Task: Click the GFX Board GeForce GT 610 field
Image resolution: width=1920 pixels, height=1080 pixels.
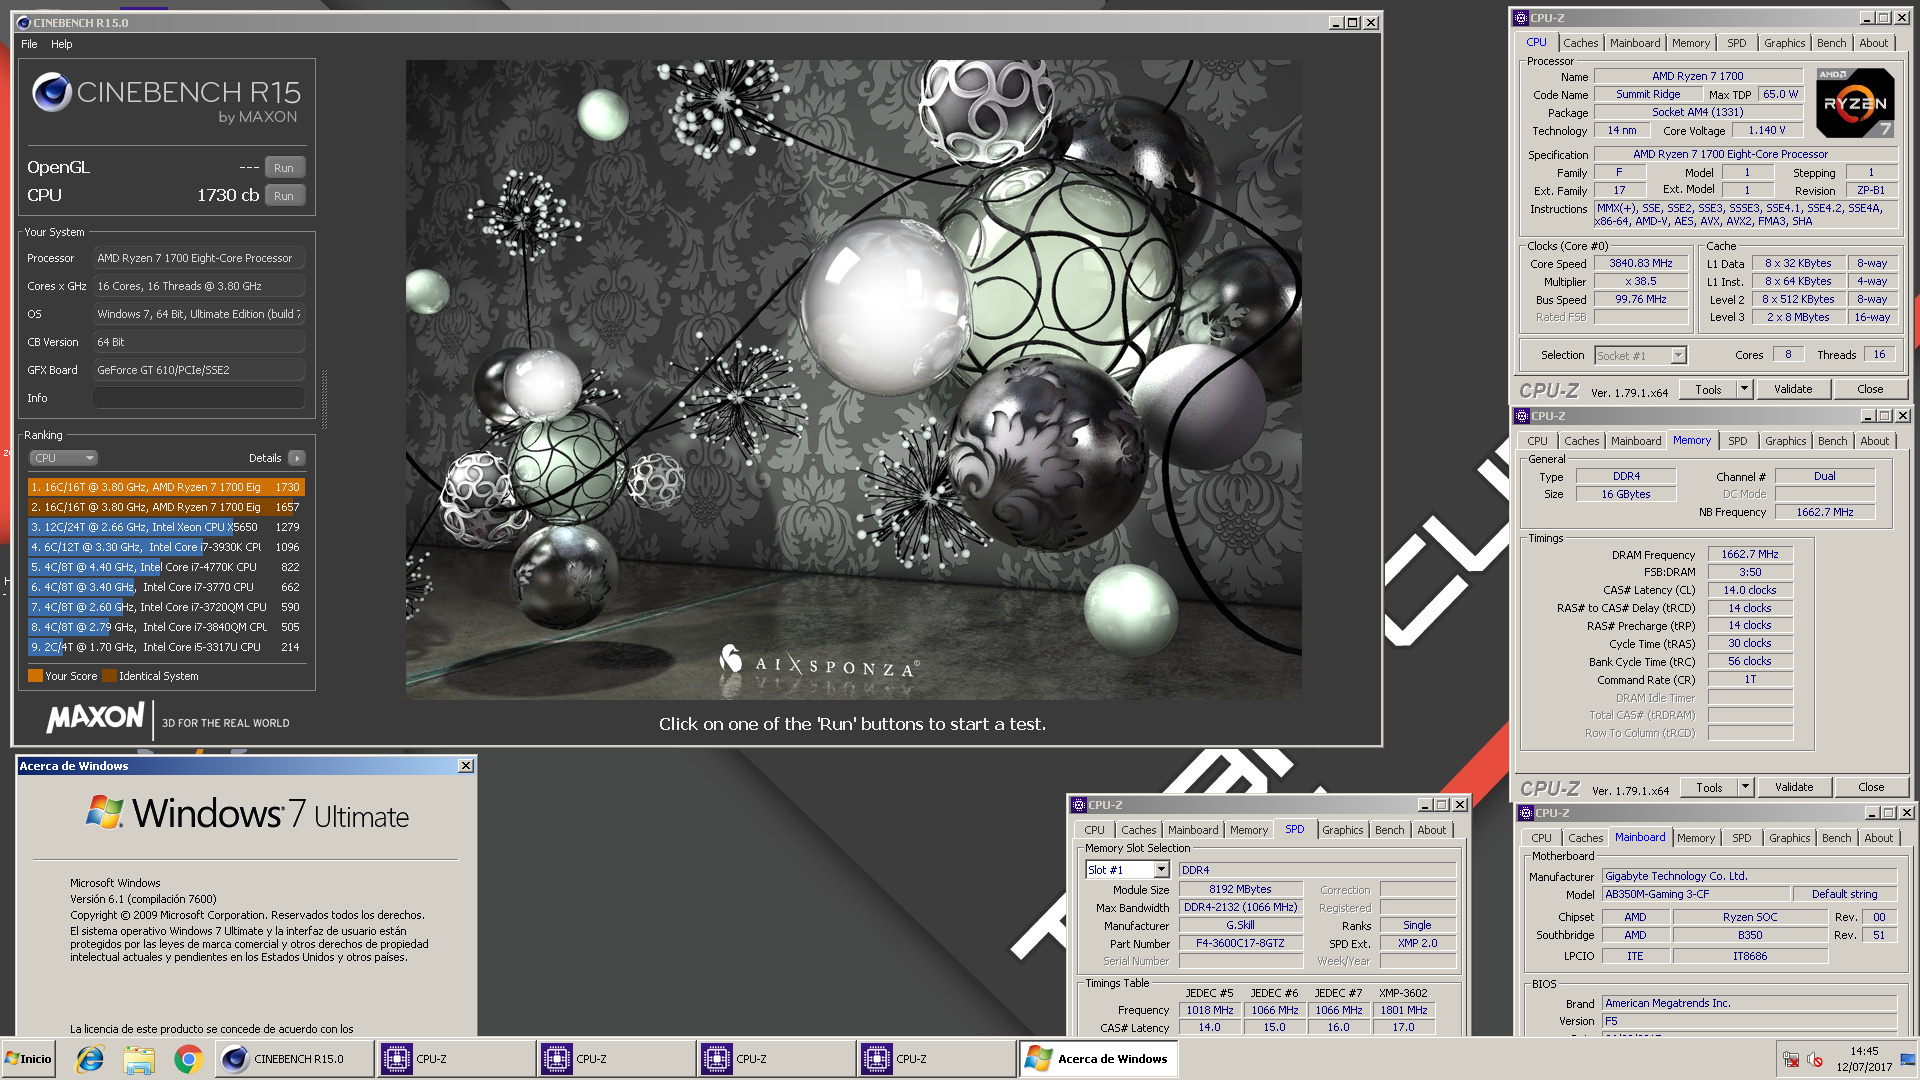Action: coord(198,370)
